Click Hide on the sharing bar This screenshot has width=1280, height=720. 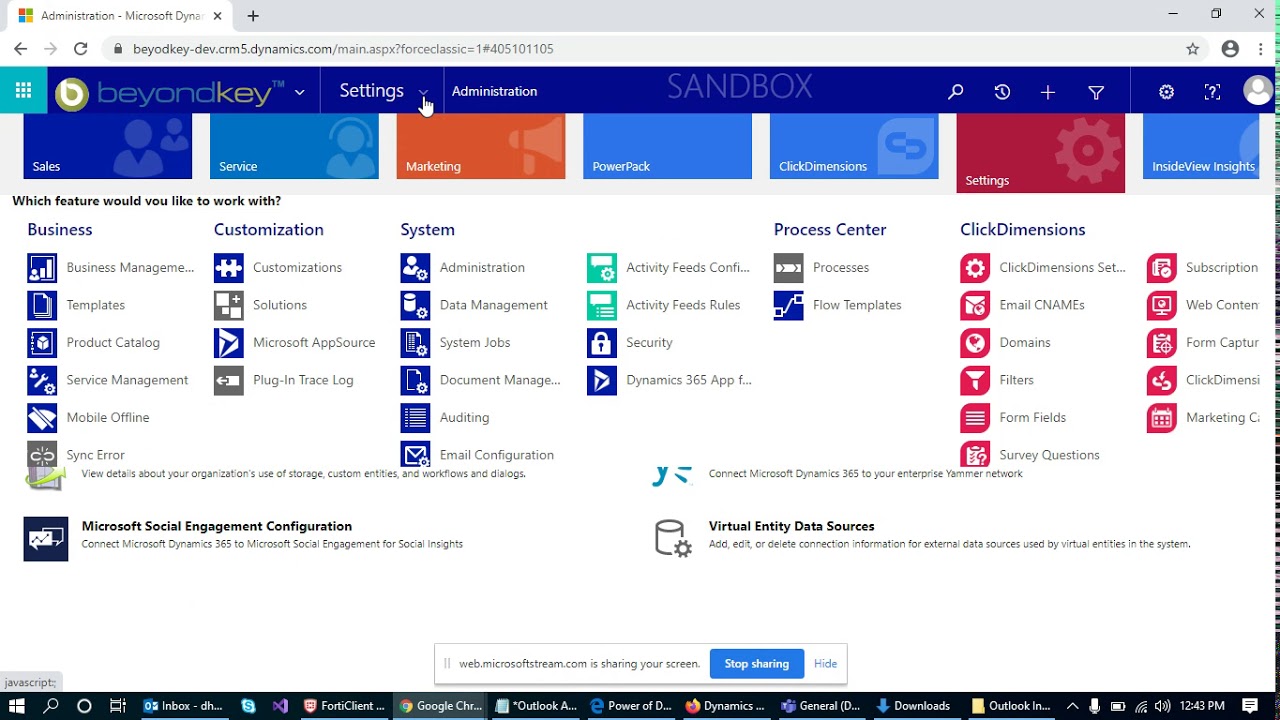[x=825, y=664]
